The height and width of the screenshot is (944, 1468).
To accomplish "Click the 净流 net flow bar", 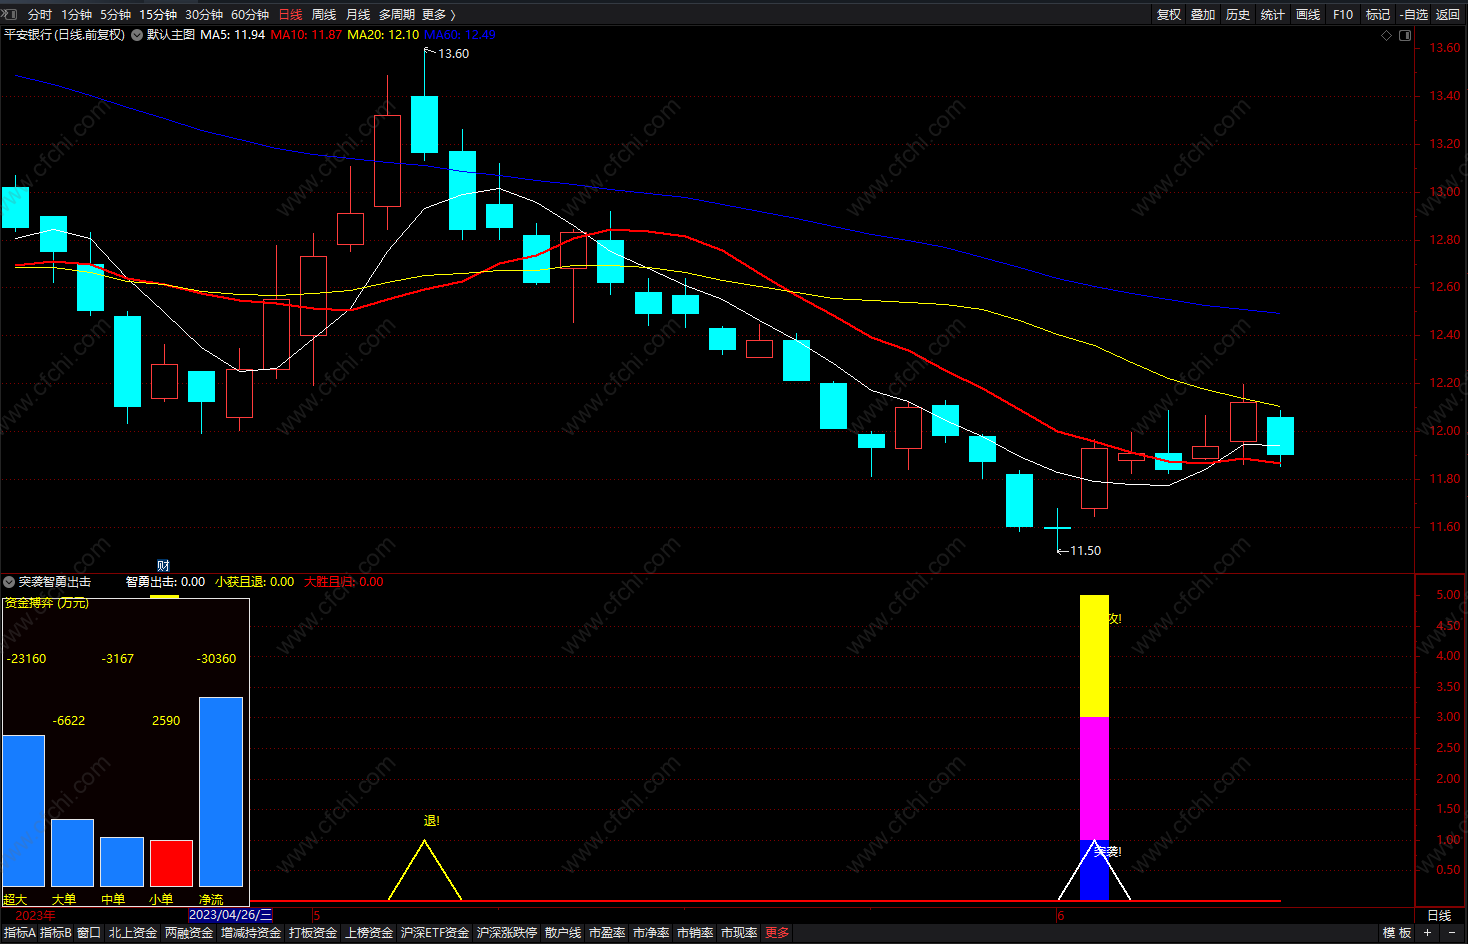I will coord(221,792).
